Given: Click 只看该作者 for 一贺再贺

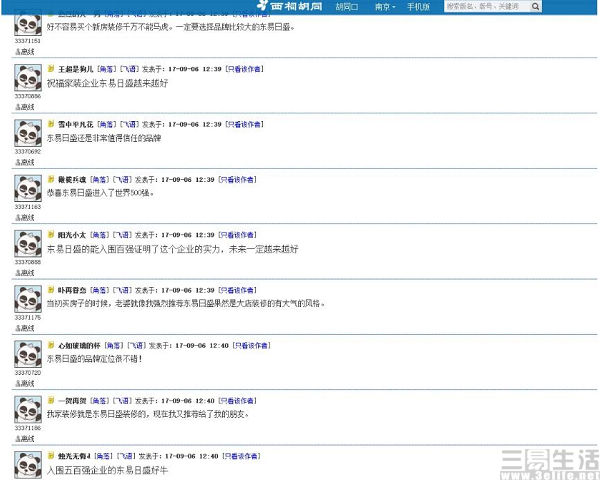Looking at the screenshot, I should [237, 401].
